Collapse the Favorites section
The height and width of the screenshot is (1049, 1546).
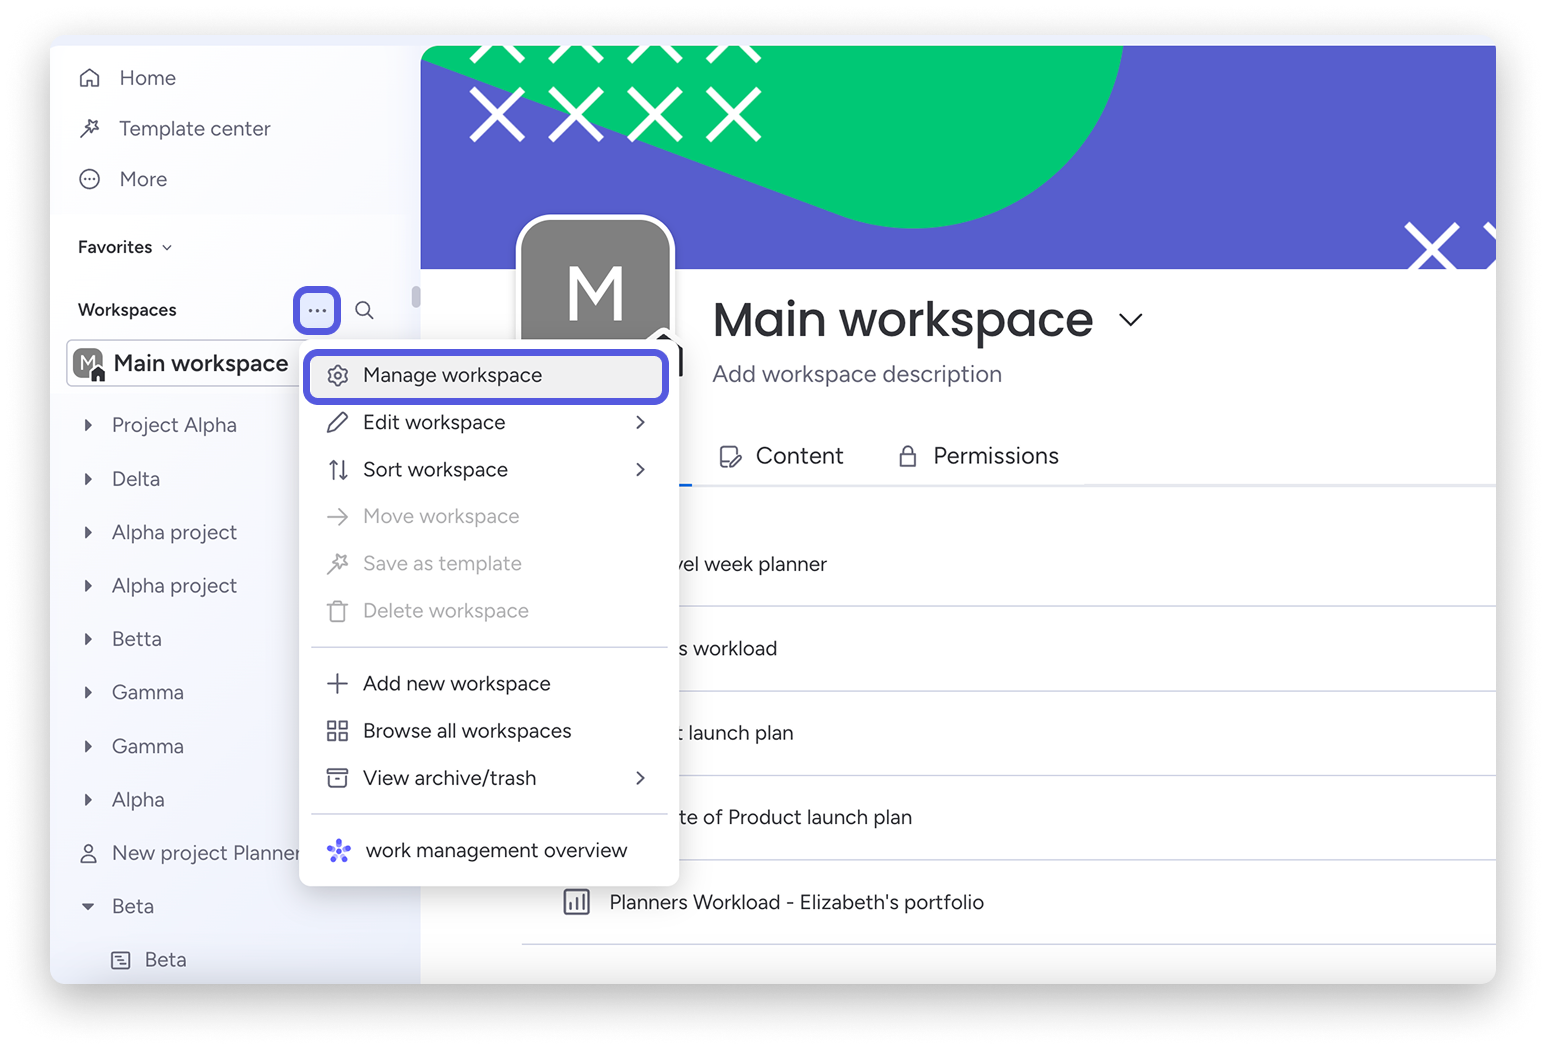(166, 247)
